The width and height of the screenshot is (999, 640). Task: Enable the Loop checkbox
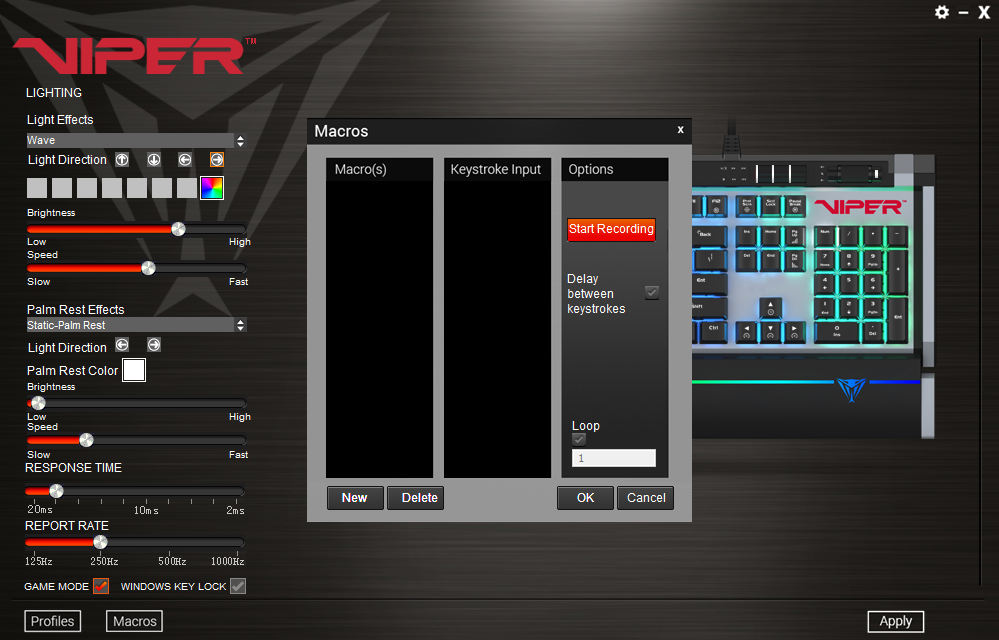(x=579, y=439)
